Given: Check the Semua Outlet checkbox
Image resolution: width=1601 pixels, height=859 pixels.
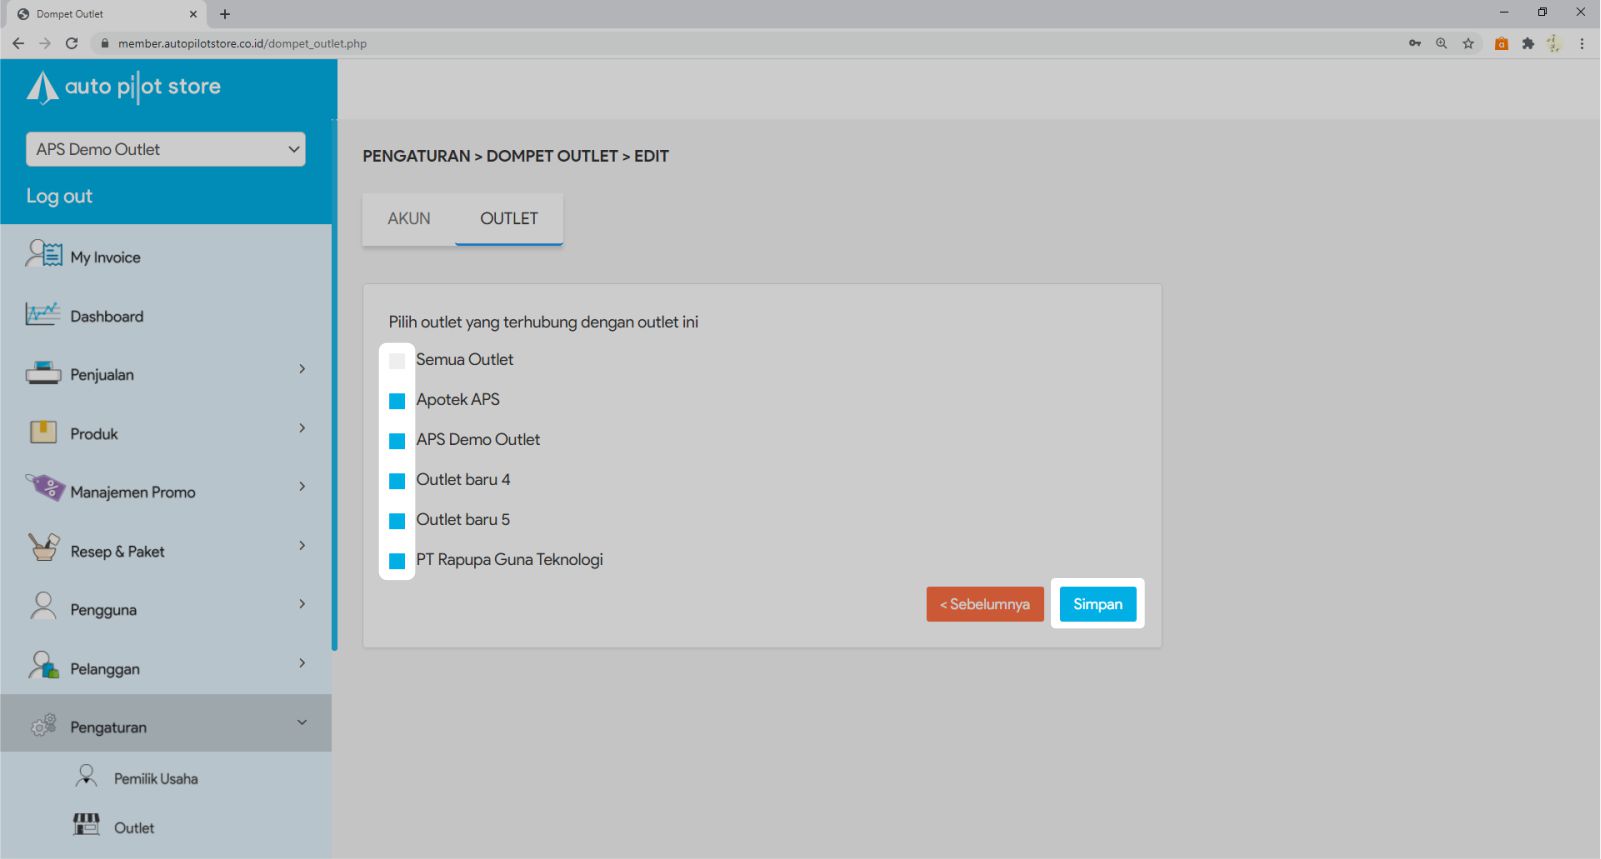Looking at the screenshot, I should 397,361.
